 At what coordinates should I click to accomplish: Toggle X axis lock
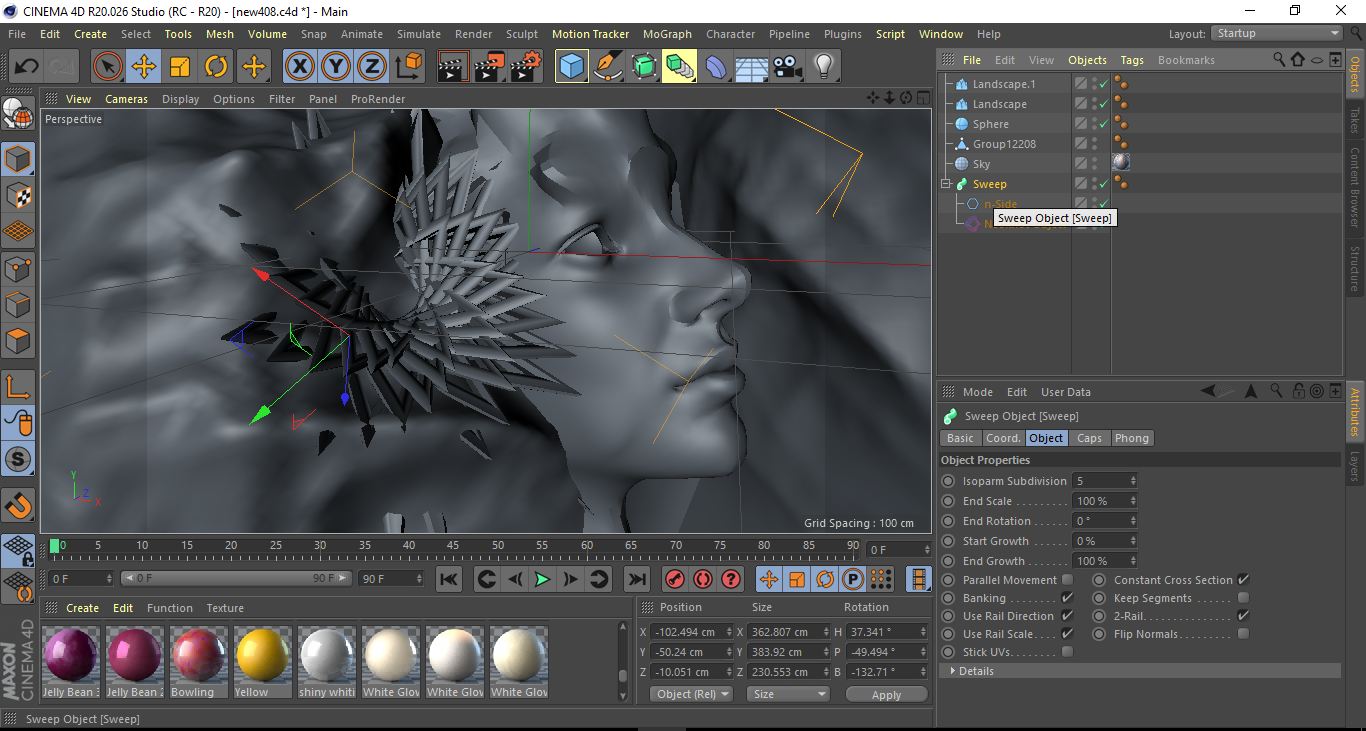[299, 67]
